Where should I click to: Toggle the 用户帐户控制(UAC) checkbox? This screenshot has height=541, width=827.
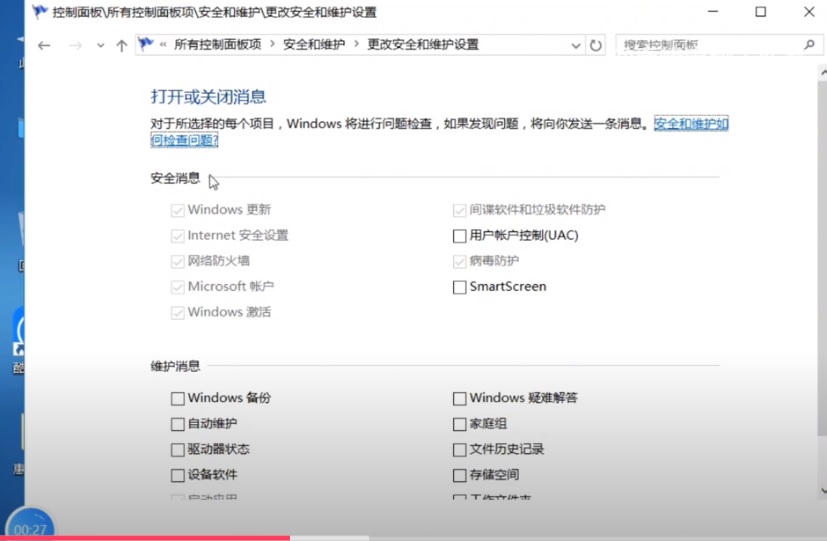(459, 236)
